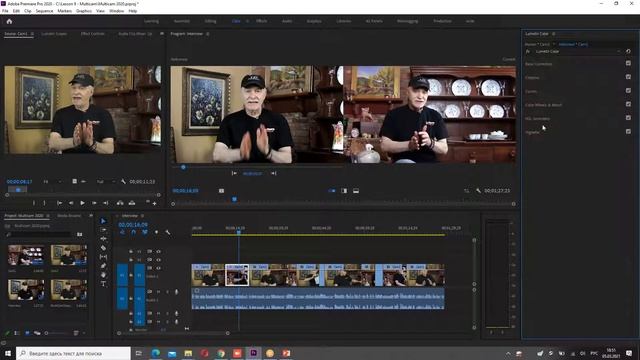Switch to the Learning workspace
Screen dimensions: 640x360
151,21
